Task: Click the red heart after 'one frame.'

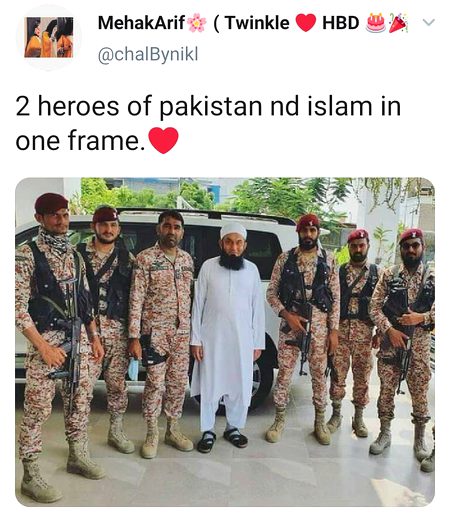Action: pos(163,140)
